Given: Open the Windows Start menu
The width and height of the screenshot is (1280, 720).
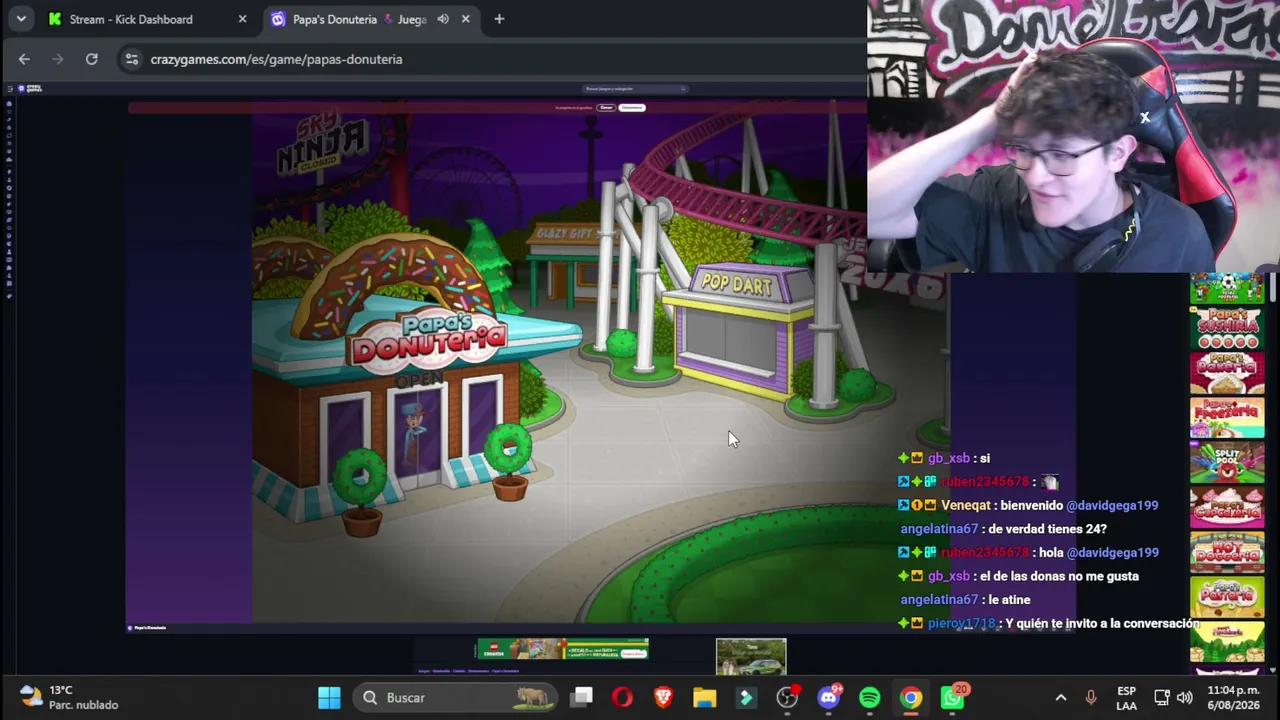Looking at the screenshot, I should coord(329,697).
